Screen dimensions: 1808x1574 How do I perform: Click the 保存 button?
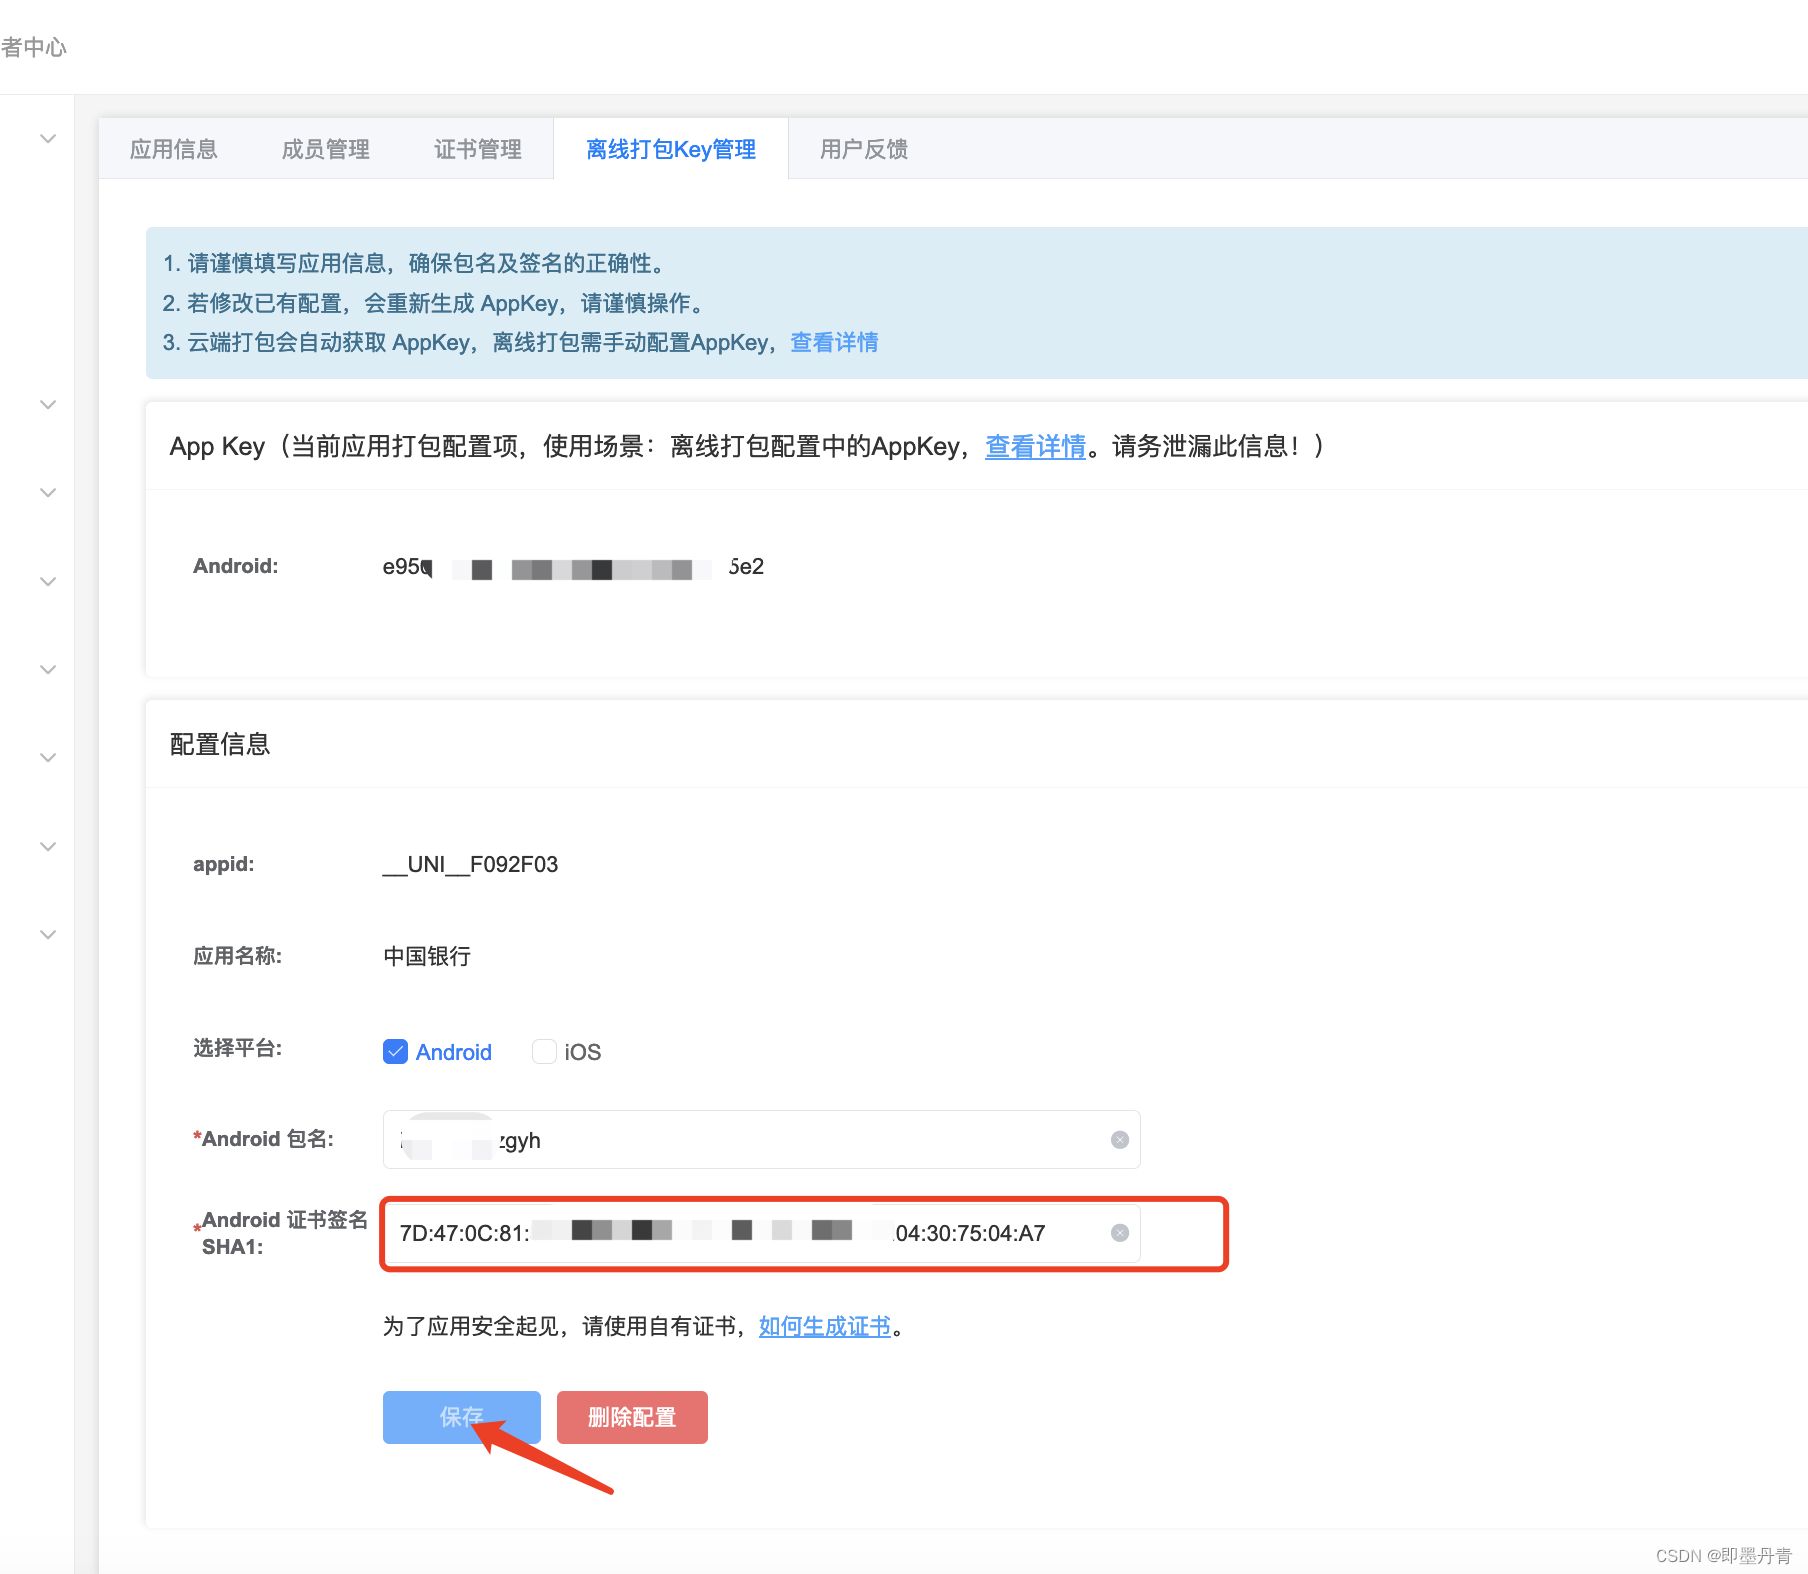(461, 1417)
